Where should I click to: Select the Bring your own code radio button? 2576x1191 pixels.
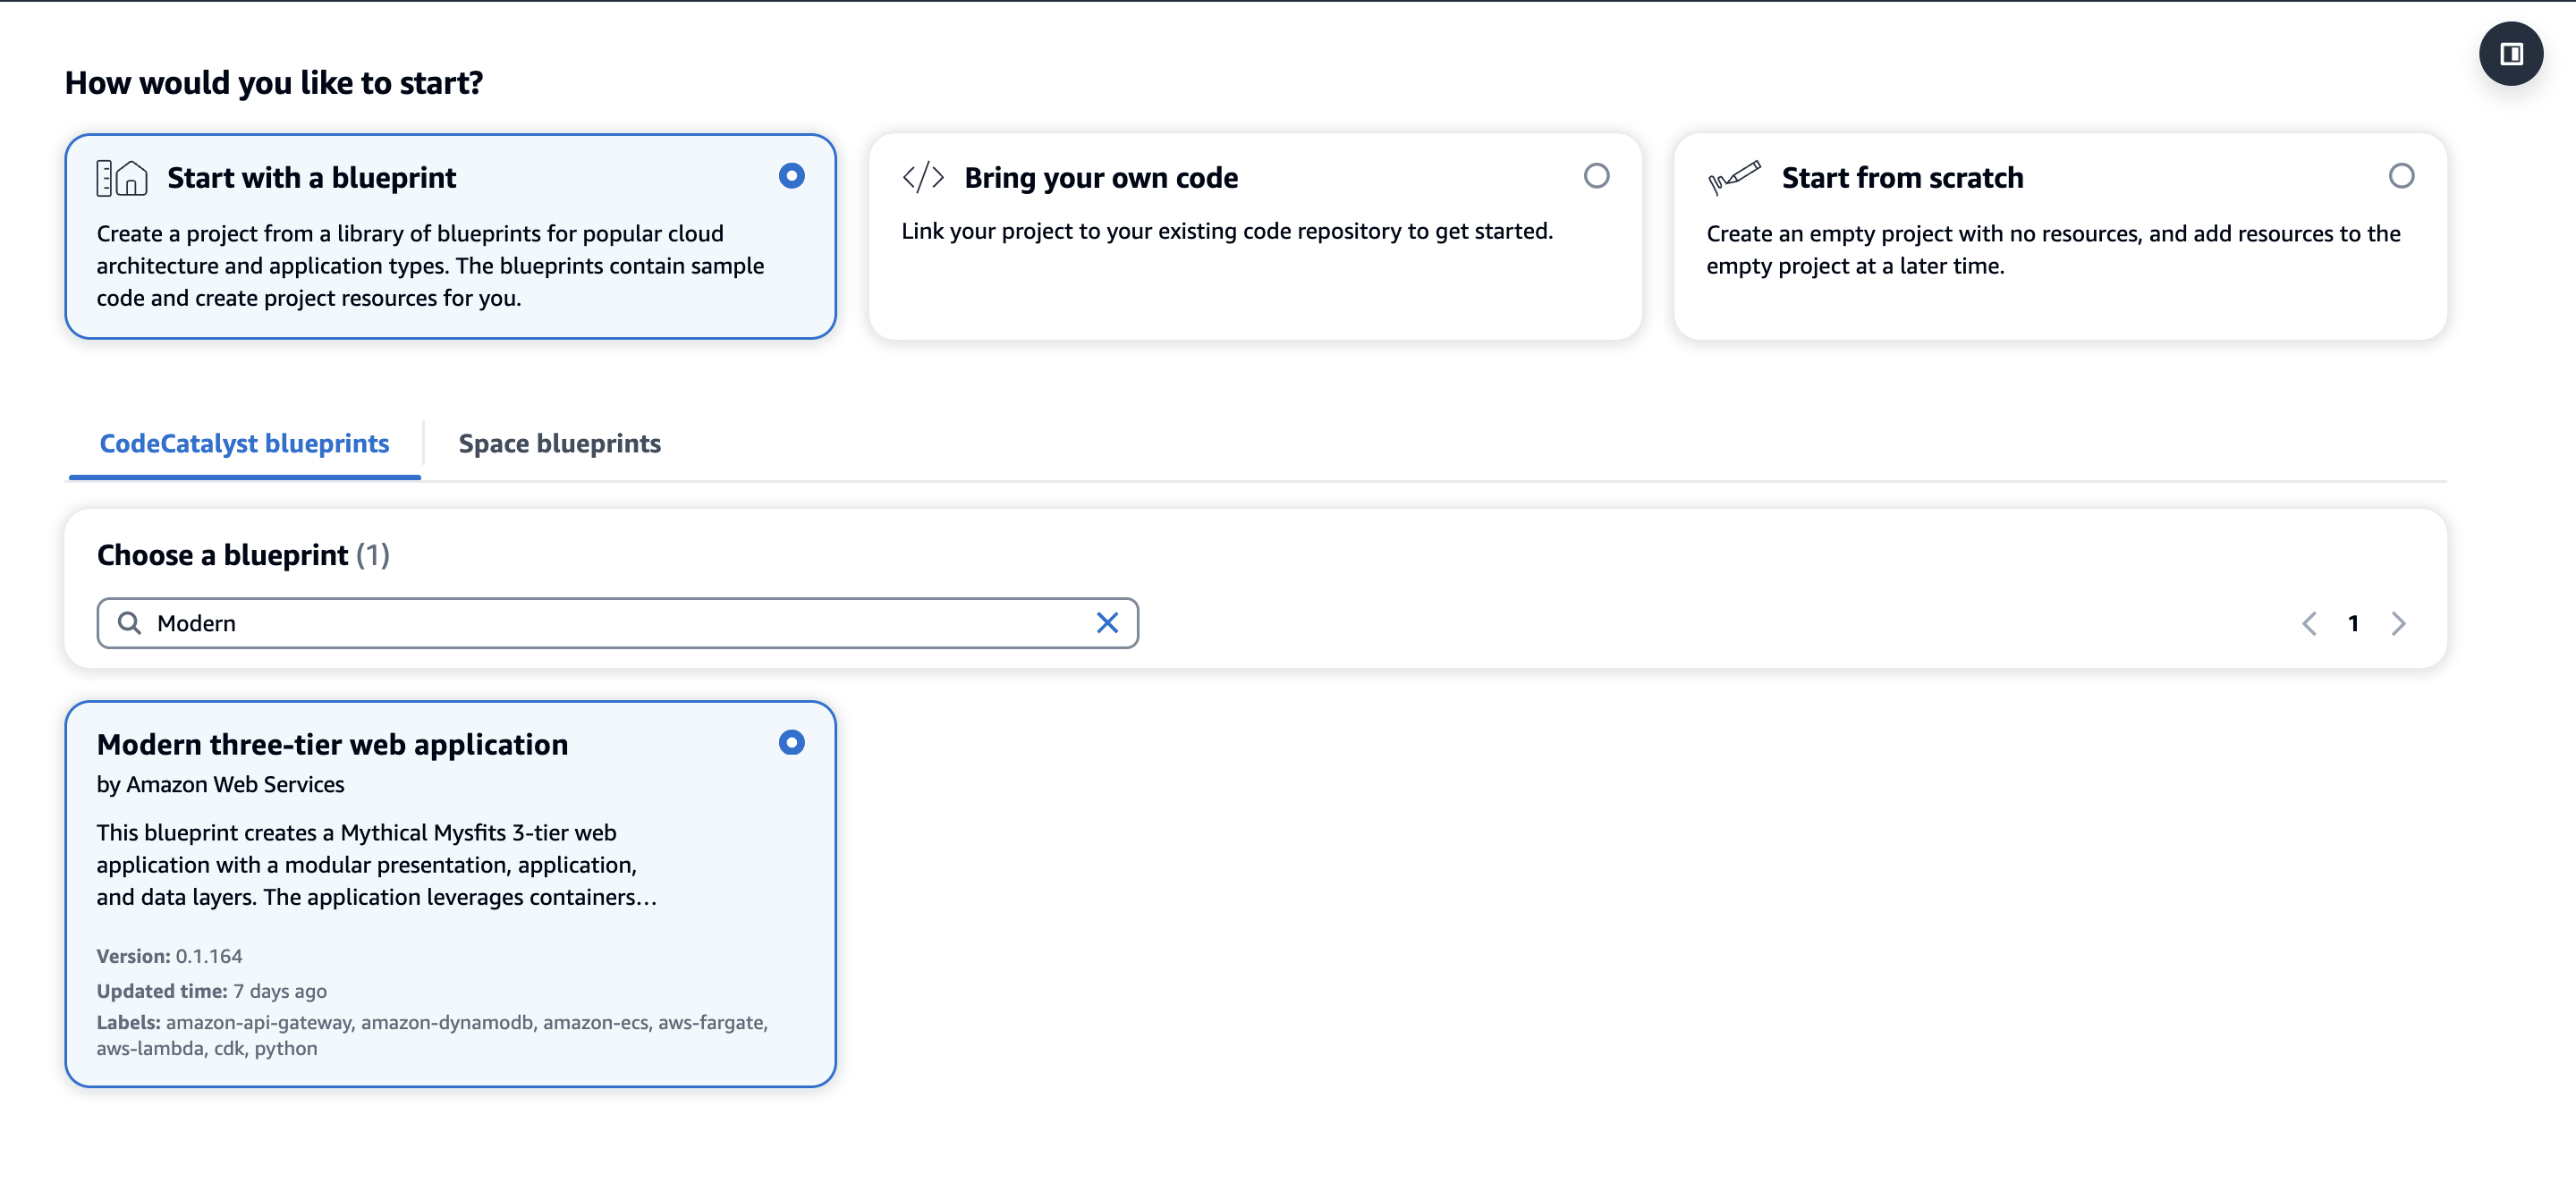(1597, 176)
